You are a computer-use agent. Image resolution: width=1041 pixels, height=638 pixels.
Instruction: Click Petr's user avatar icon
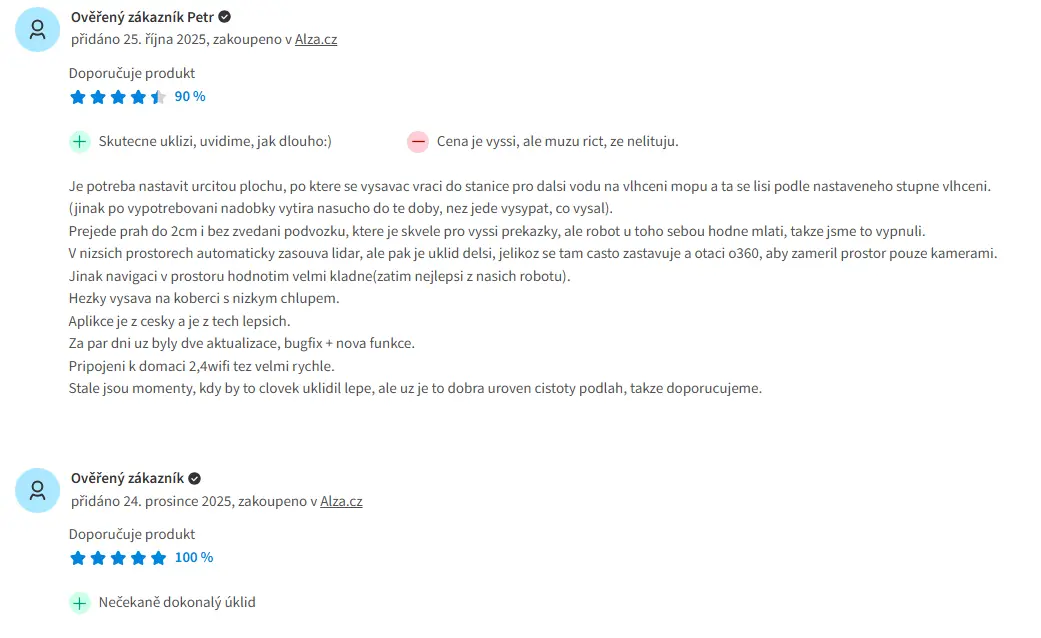[x=38, y=30]
